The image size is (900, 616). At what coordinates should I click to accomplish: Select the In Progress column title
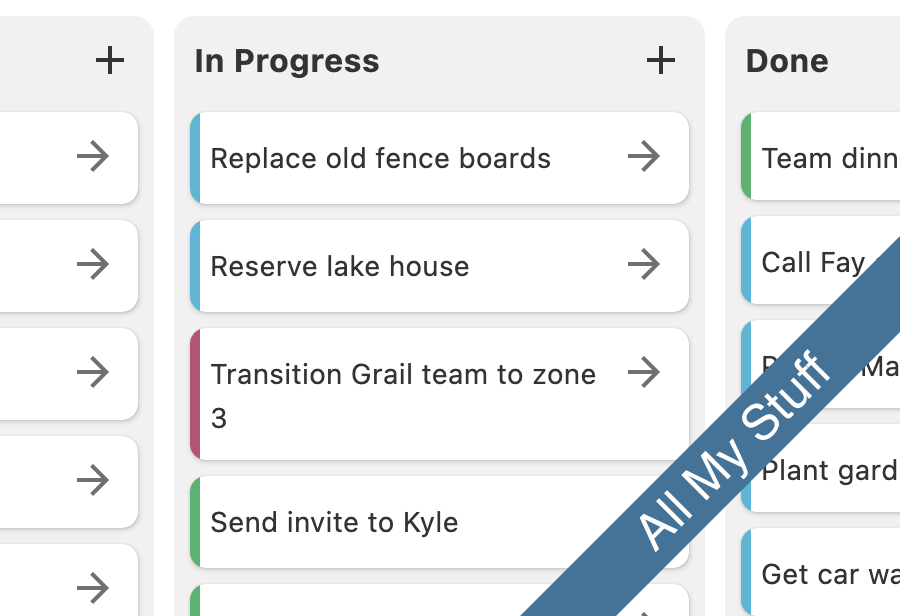point(286,61)
